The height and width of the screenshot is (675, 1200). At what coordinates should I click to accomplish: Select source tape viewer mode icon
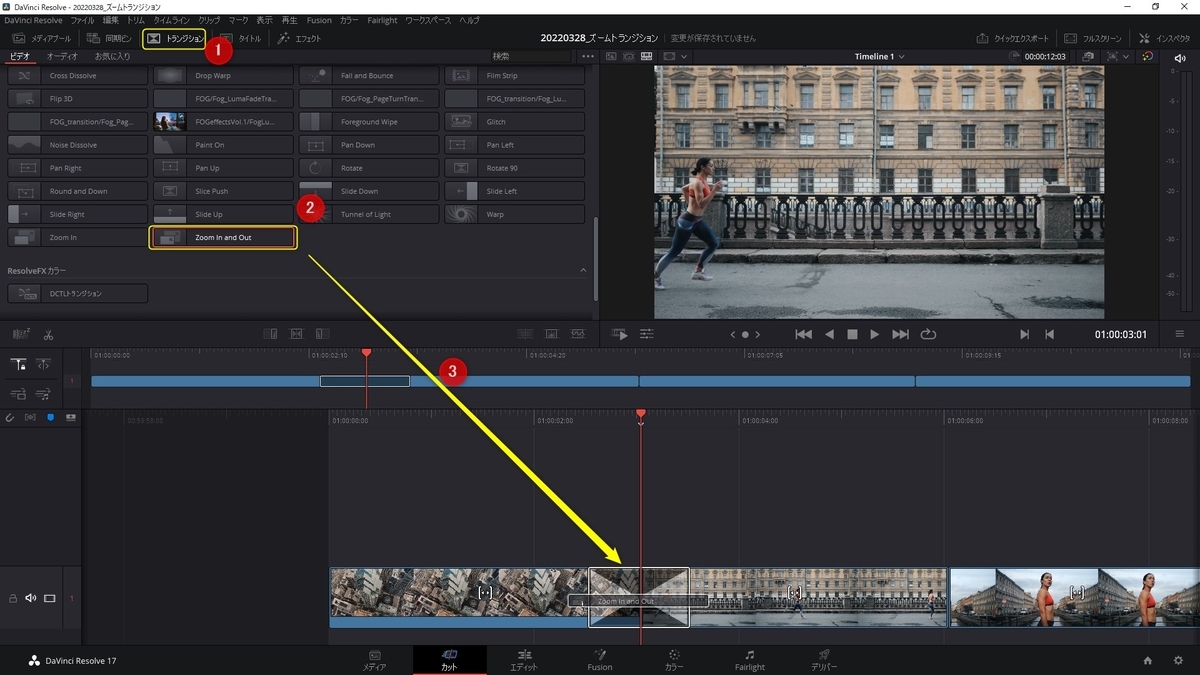(629, 57)
